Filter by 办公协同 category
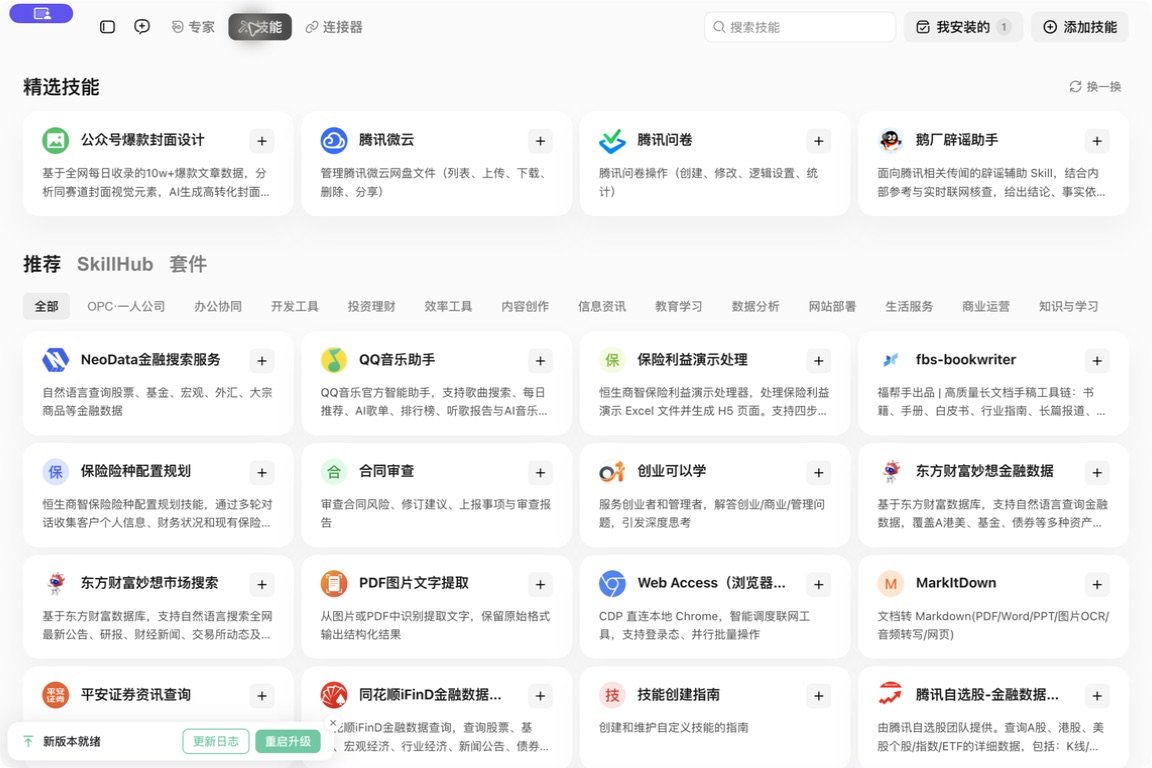This screenshot has height=768, width=1152. click(x=217, y=306)
